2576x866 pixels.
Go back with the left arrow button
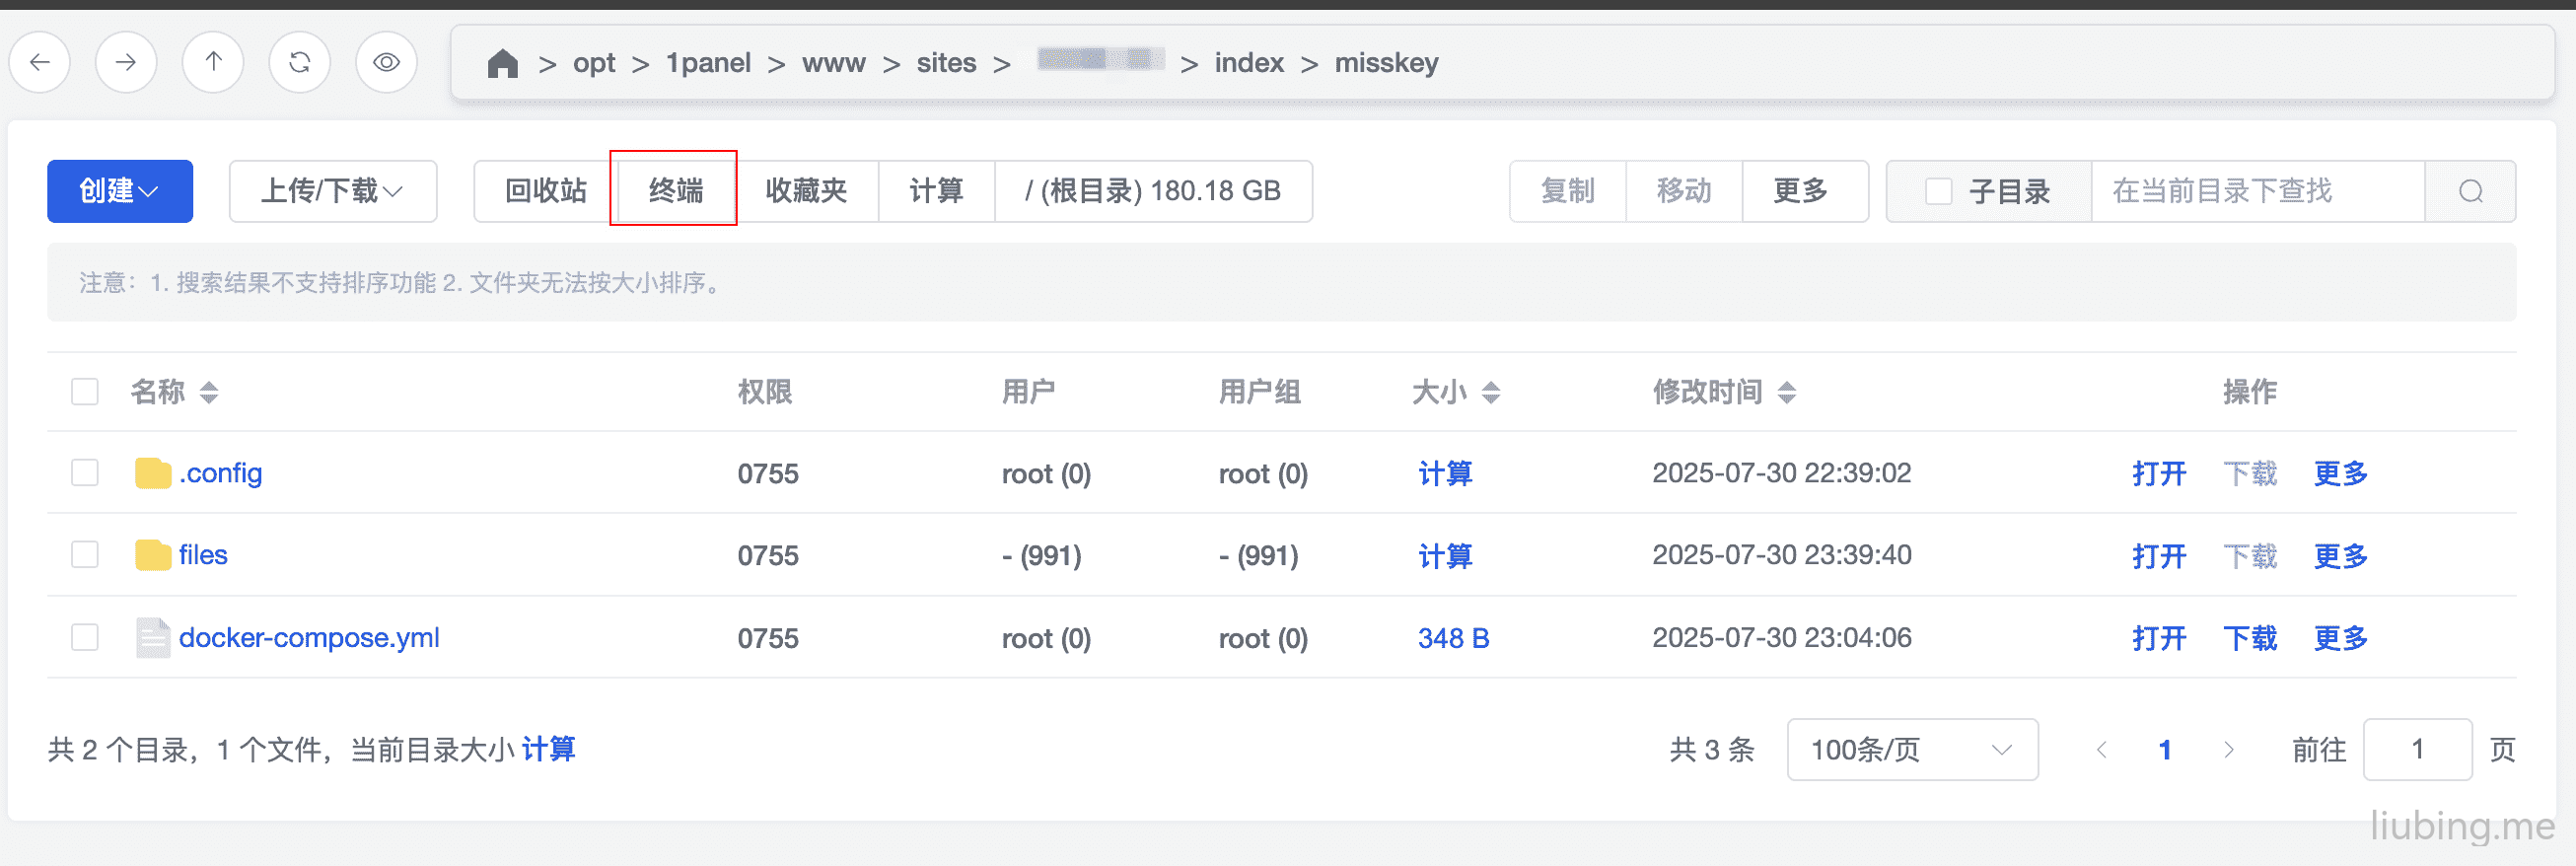click(40, 62)
